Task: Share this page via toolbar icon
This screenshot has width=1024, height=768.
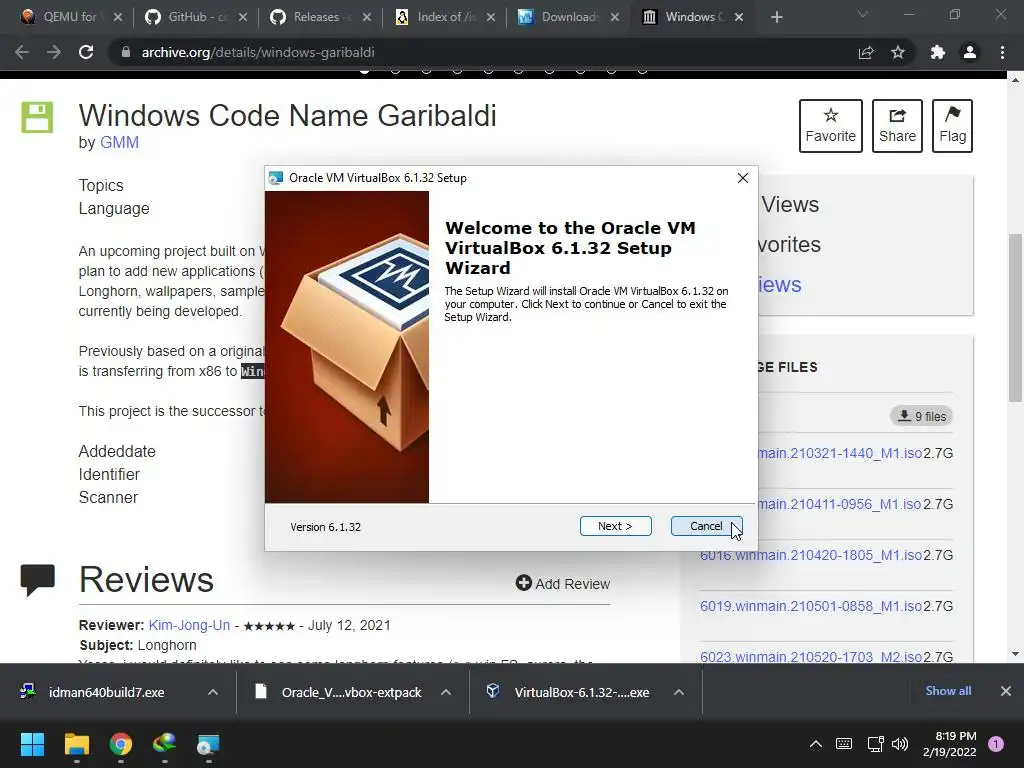Action: coord(866,52)
